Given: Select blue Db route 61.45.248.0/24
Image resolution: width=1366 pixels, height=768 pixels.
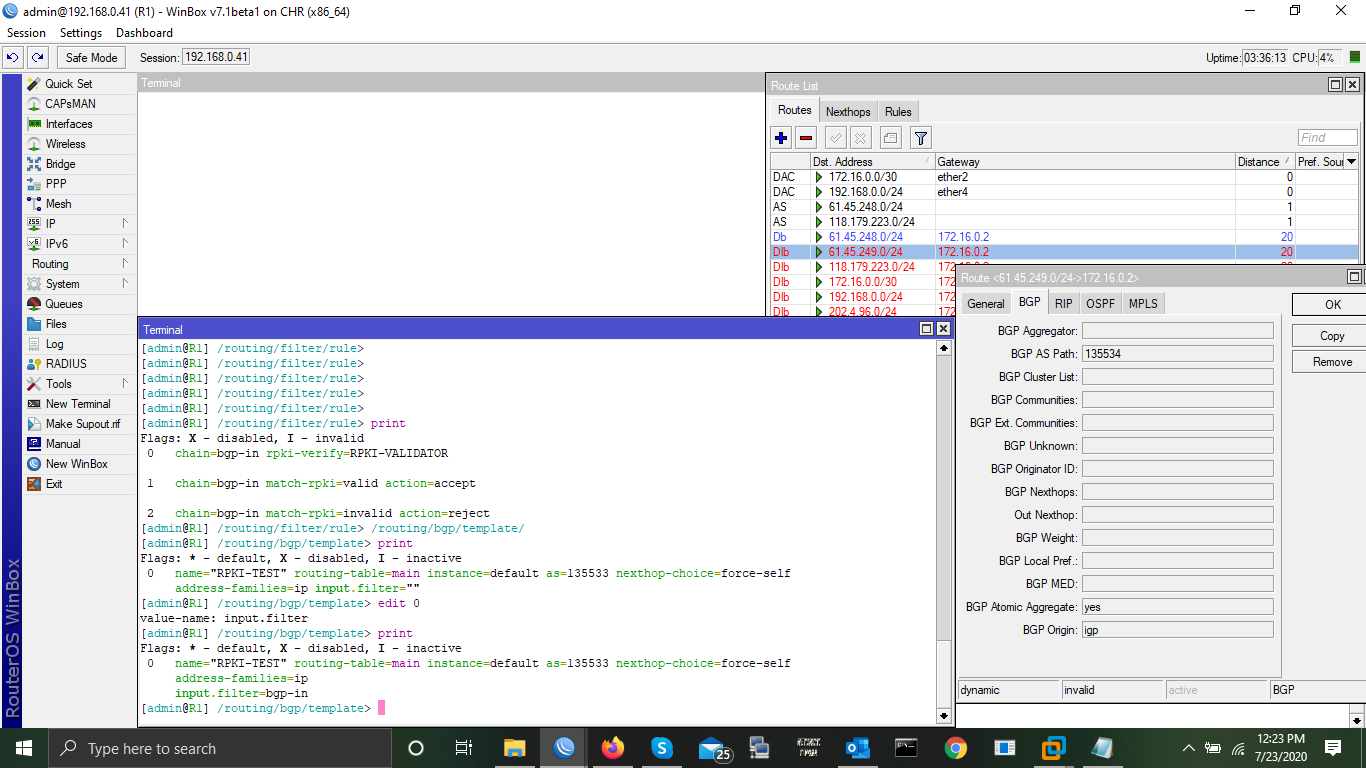Looking at the screenshot, I should [x=1064, y=237].
